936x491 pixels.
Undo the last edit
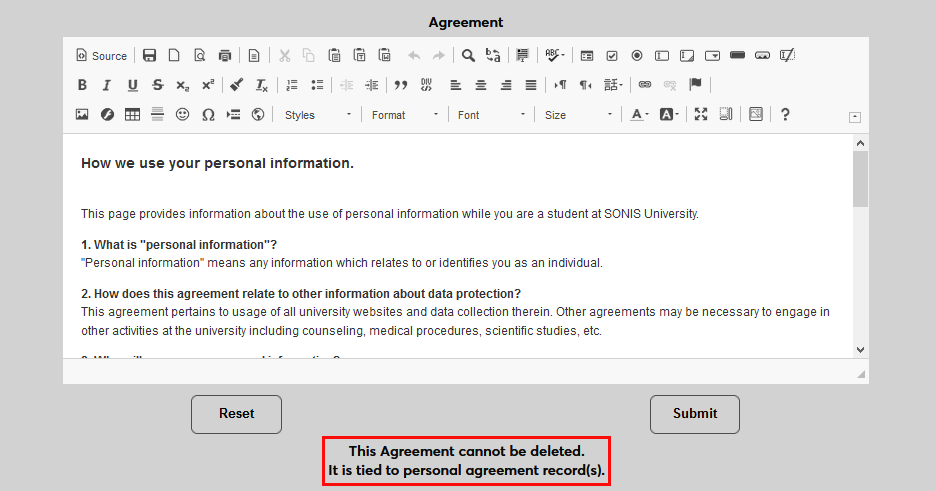(414, 55)
